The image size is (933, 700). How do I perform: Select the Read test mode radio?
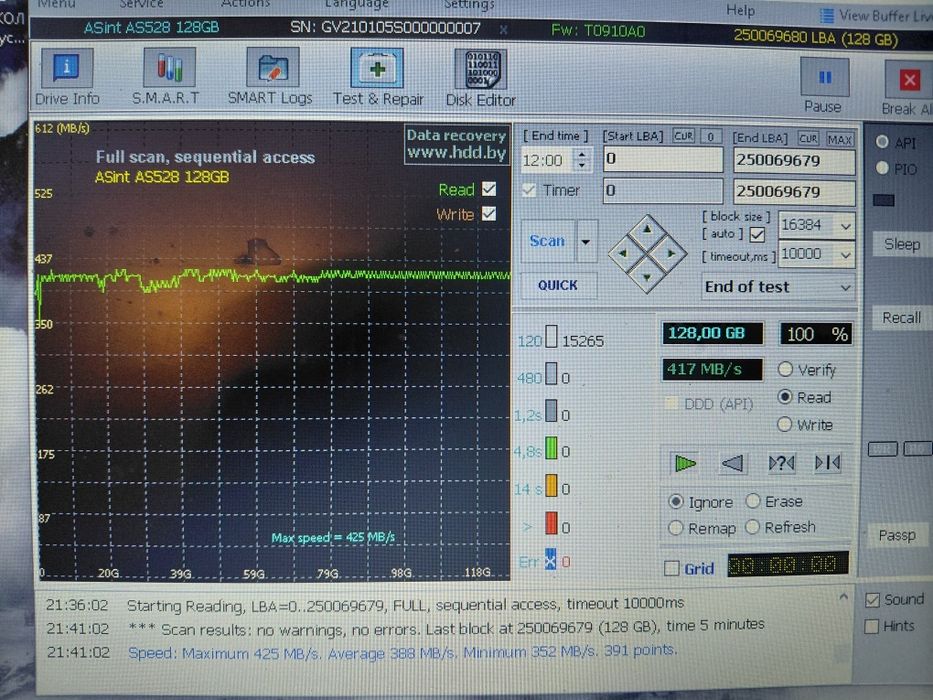[x=785, y=397]
